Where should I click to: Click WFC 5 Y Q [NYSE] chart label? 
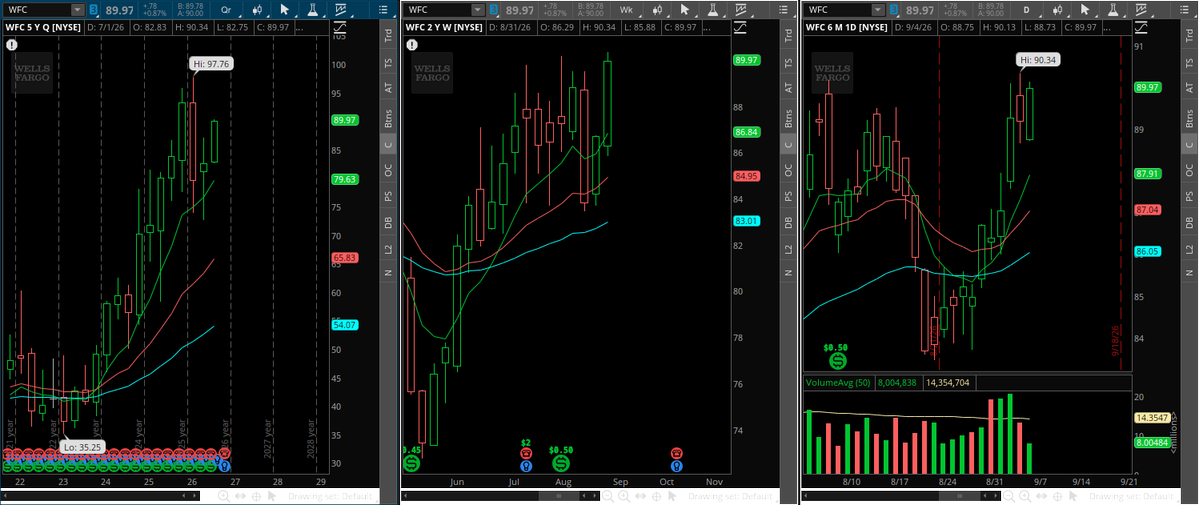(x=43, y=28)
